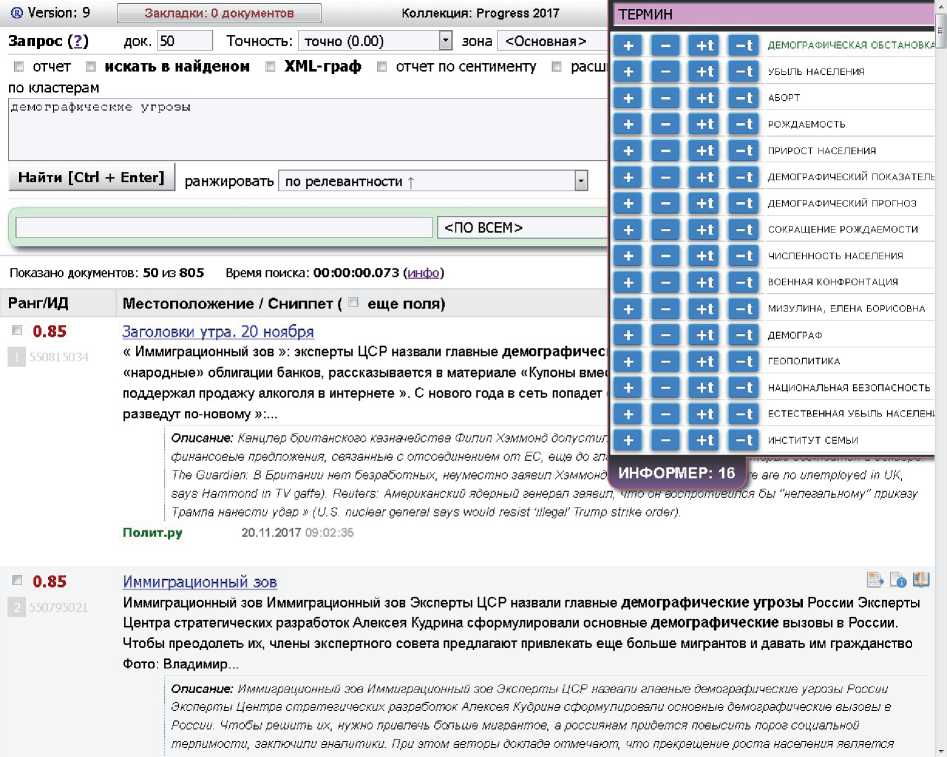
Task: Open Заголовки утра. 20 ноября link
Action: coord(218,332)
